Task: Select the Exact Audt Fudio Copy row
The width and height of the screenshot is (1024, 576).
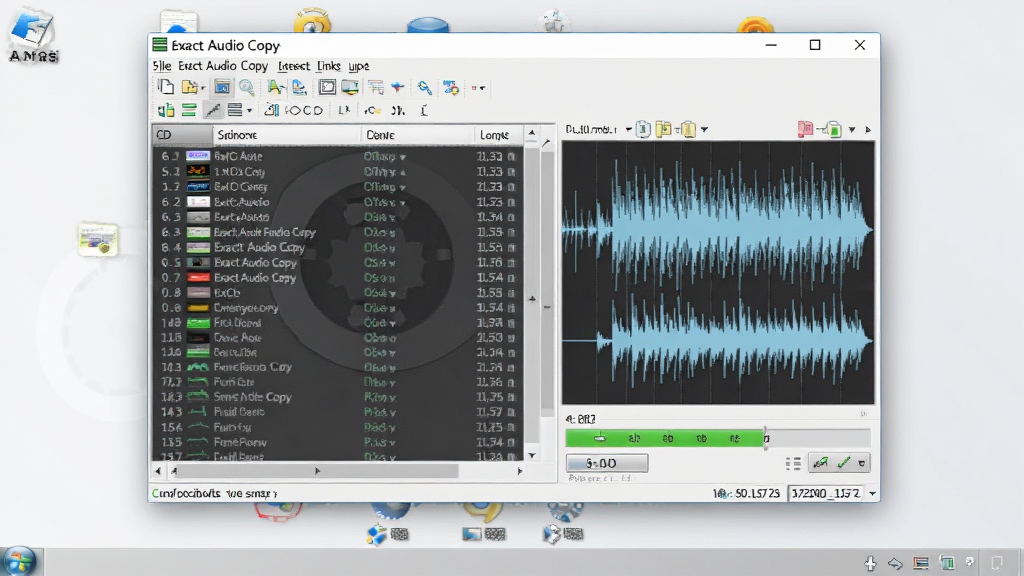Action: click(338, 232)
